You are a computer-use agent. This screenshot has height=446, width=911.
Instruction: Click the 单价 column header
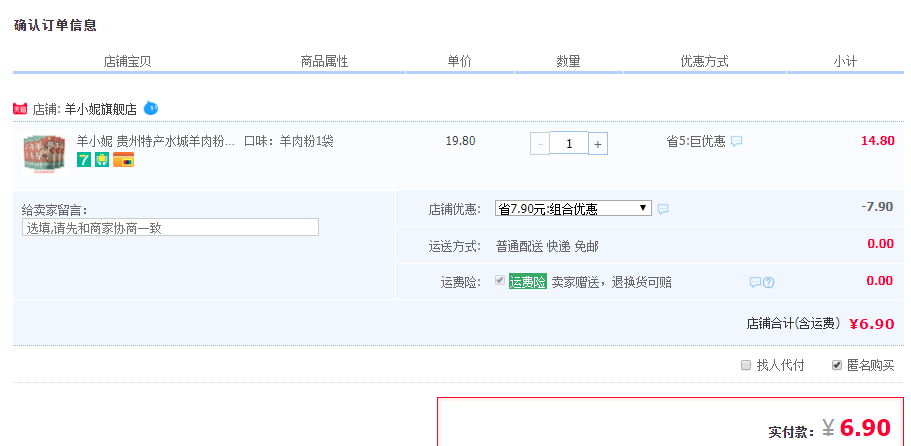click(x=460, y=62)
